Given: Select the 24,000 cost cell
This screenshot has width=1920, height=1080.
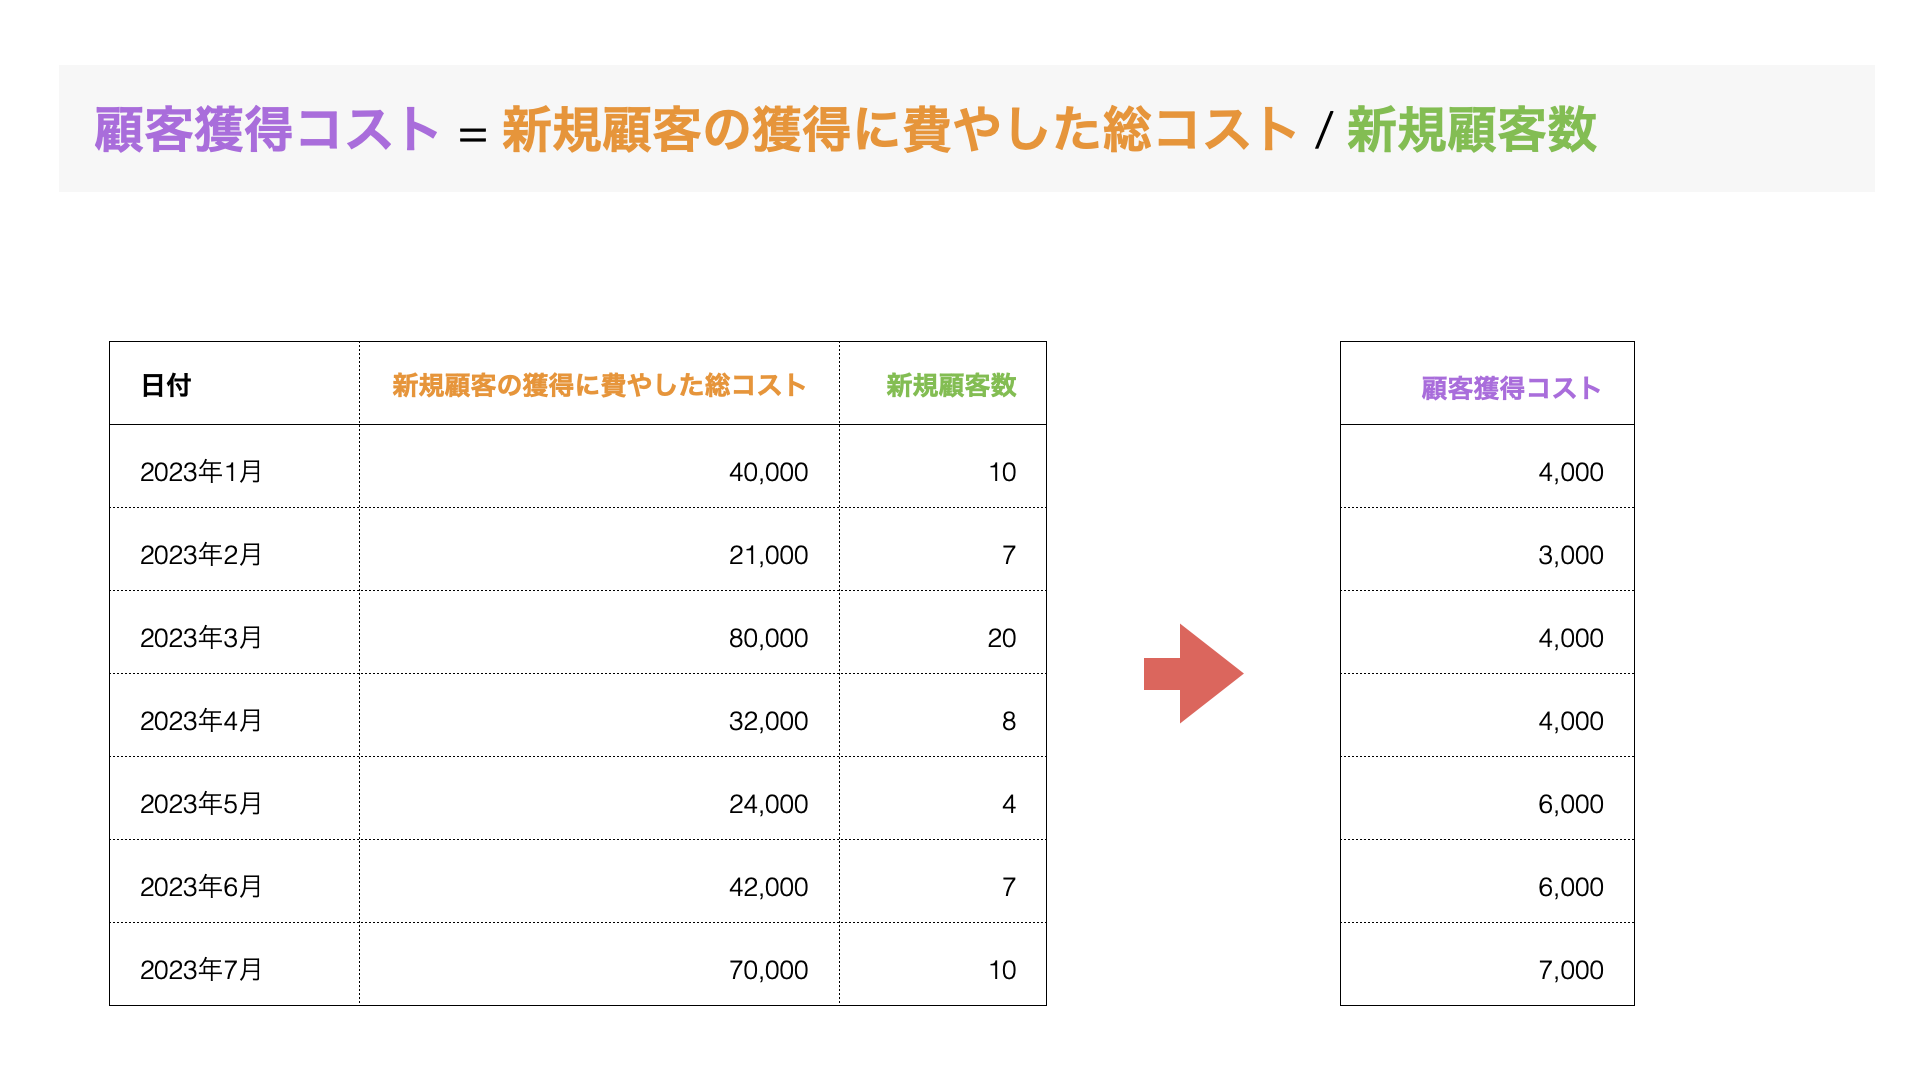Looking at the screenshot, I should coord(768,804).
